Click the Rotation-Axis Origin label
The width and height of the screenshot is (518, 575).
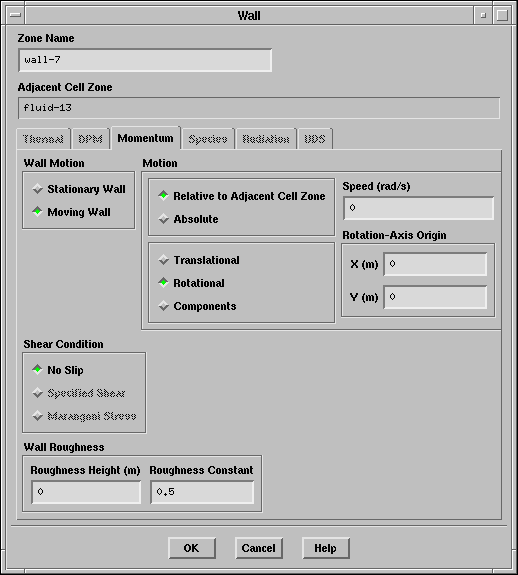(x=394, y=235)
